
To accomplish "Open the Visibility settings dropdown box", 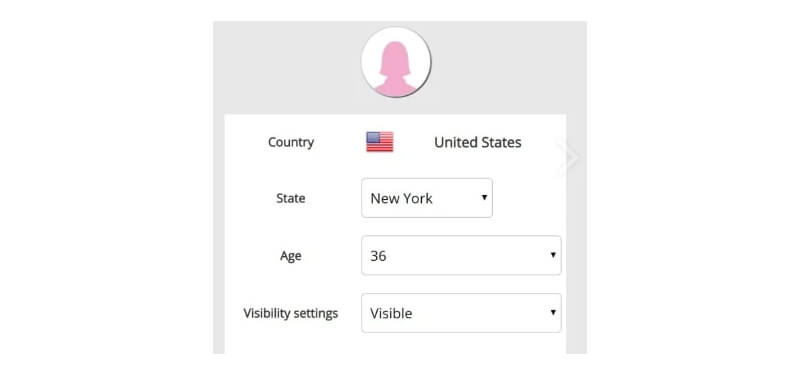I will [x=461, y=313].
